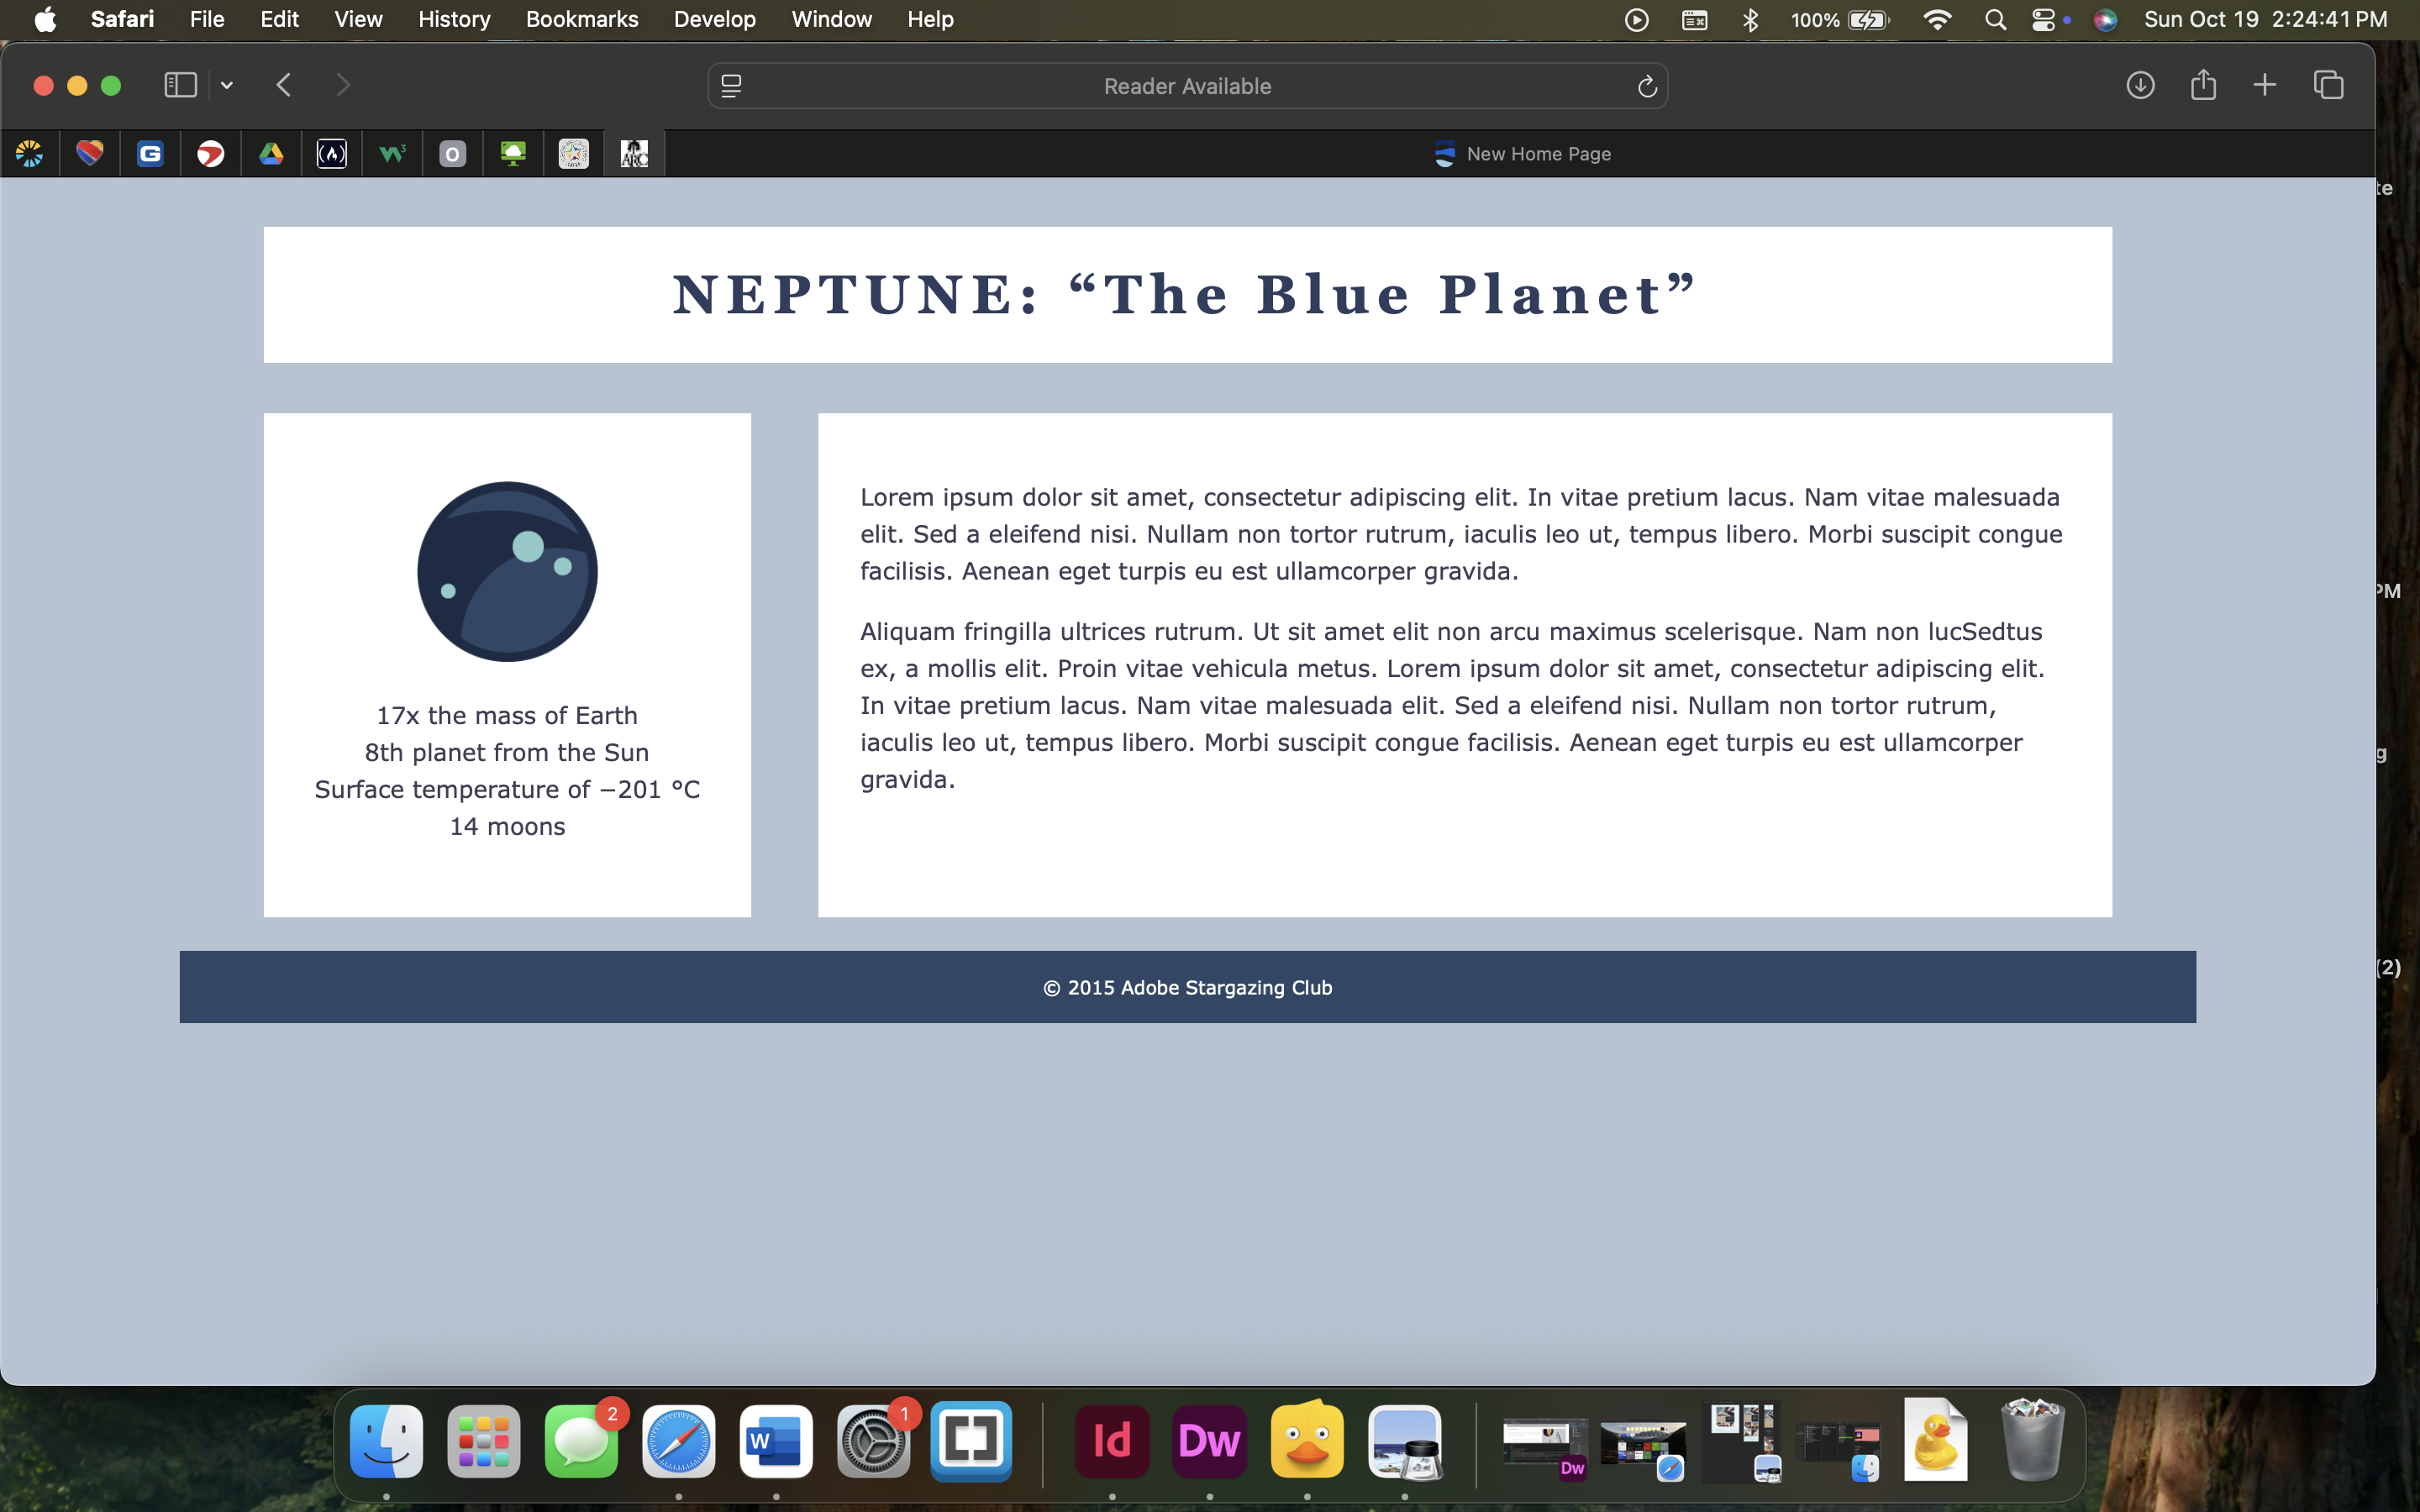
Task: Open the Google Drive pinned tab
Action: (271, 154)
